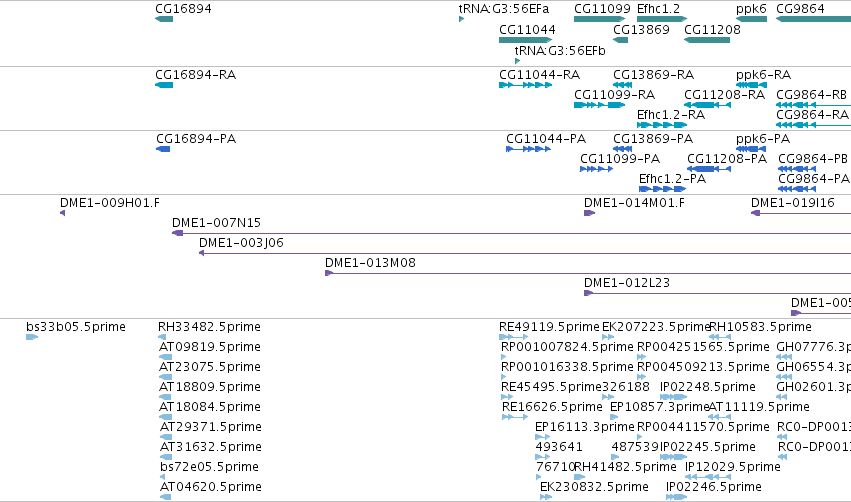Select transcript ppk6-RA
Viewport: 851px width, 502px height.
(x=763, y=75)
